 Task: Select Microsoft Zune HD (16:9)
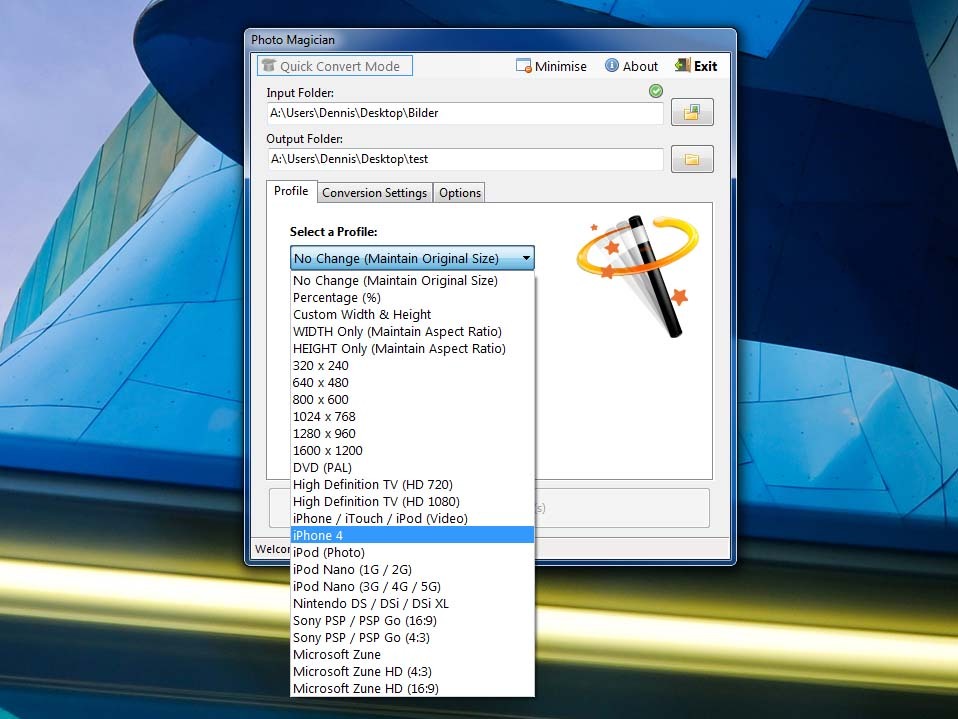pyautogui.click(x=412, y=689)
